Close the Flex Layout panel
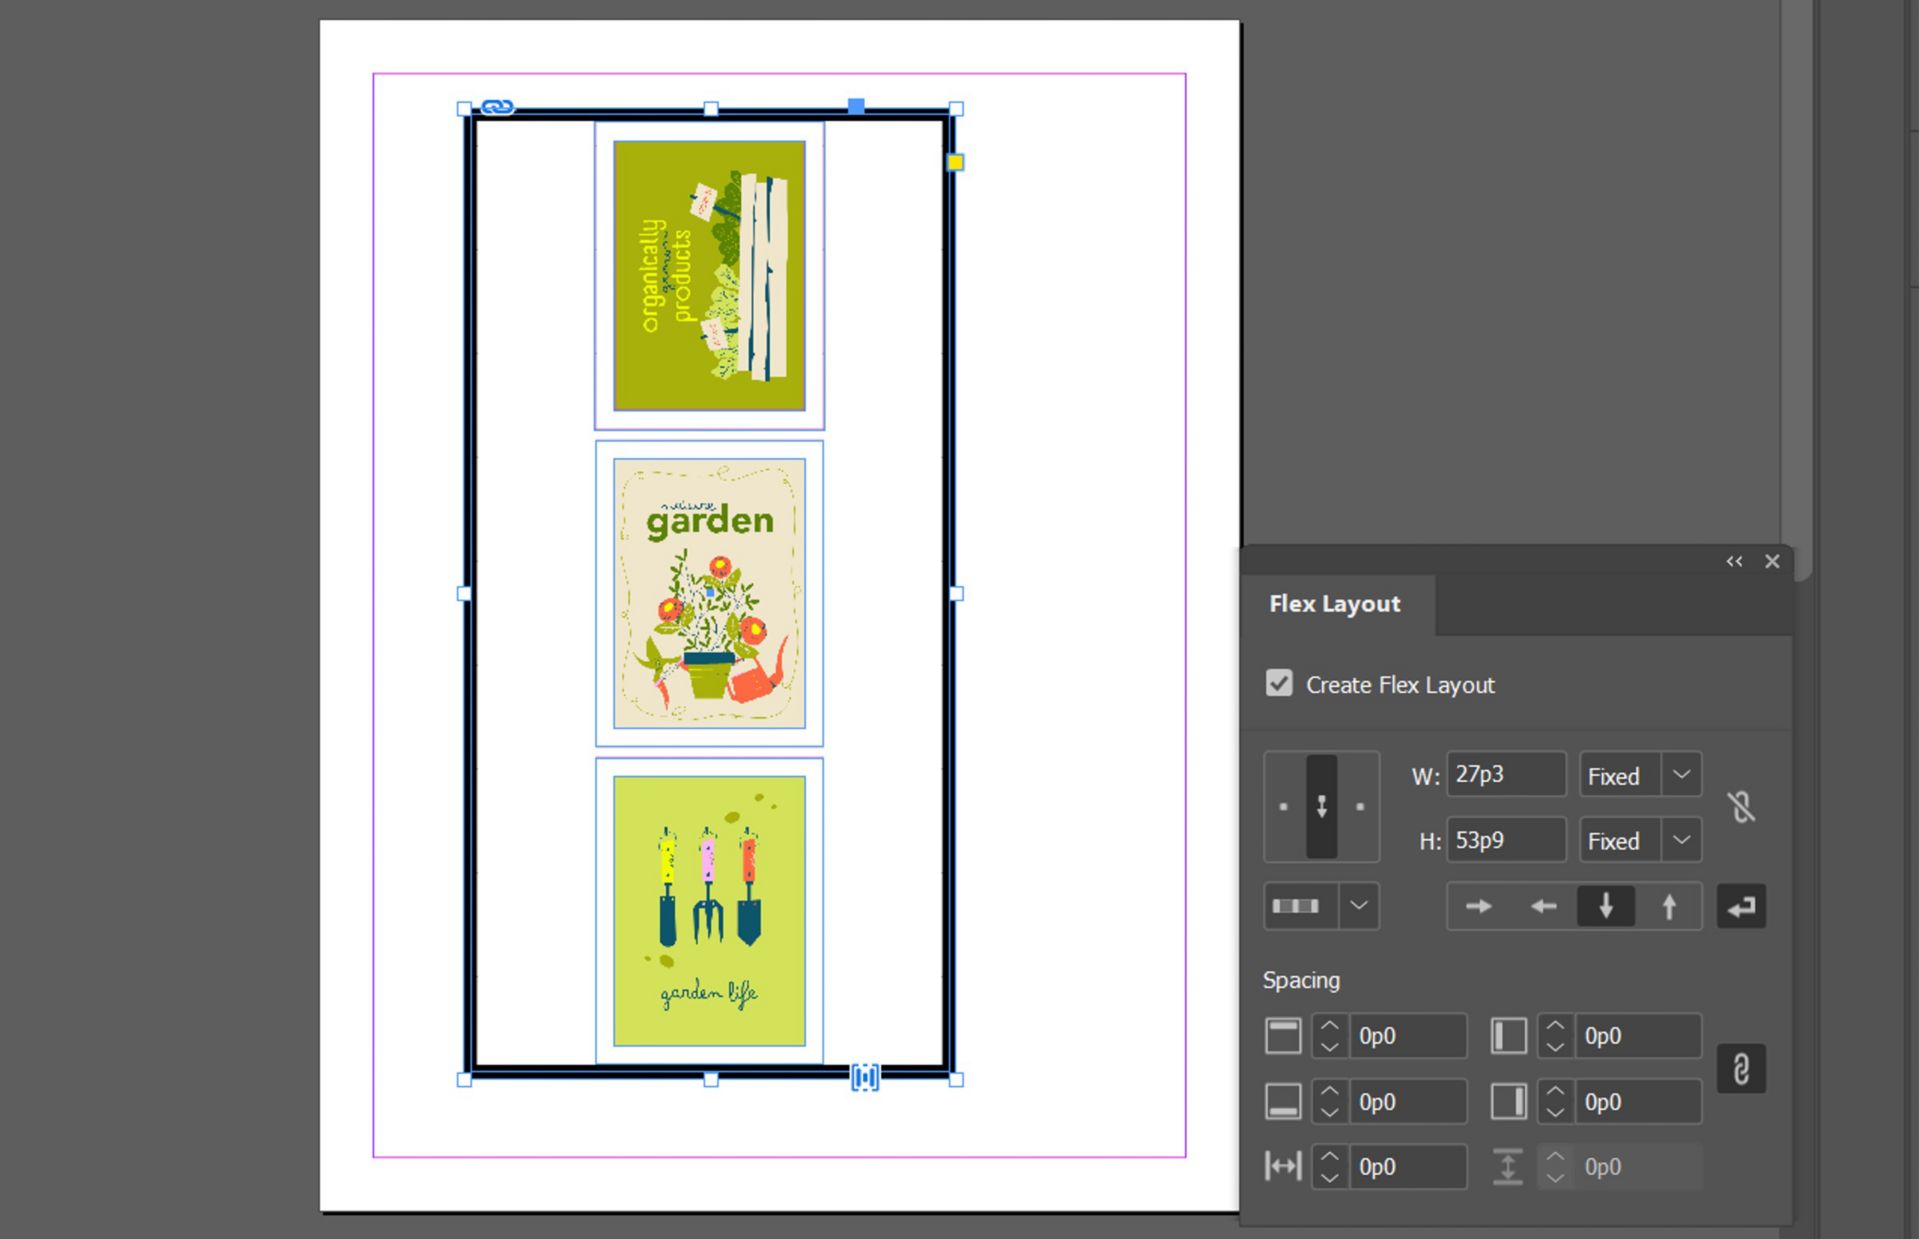This screenshot has width=1920, height=1239. [x=1772, y=561]
